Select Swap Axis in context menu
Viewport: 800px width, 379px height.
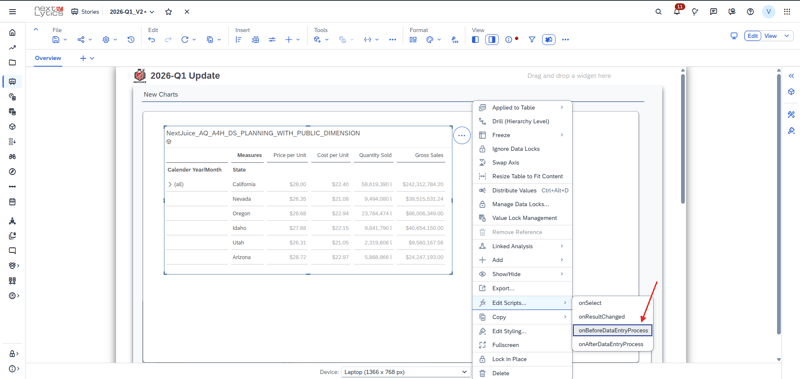click(x=522, y=163)
